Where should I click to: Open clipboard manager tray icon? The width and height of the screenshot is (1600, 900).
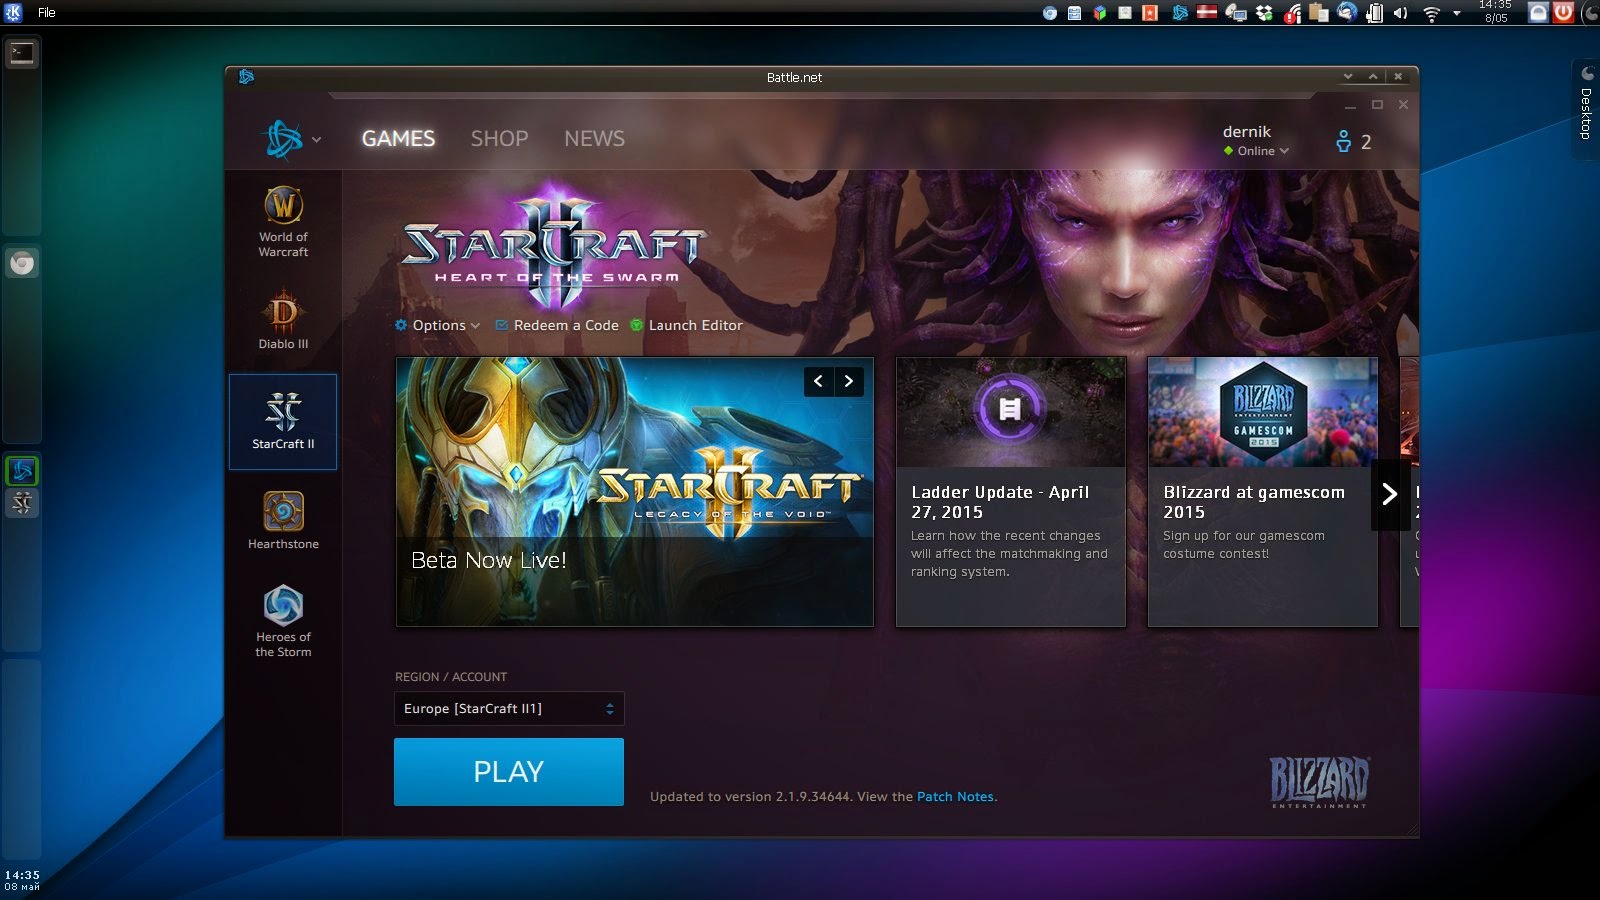[x=1318, y=12]
